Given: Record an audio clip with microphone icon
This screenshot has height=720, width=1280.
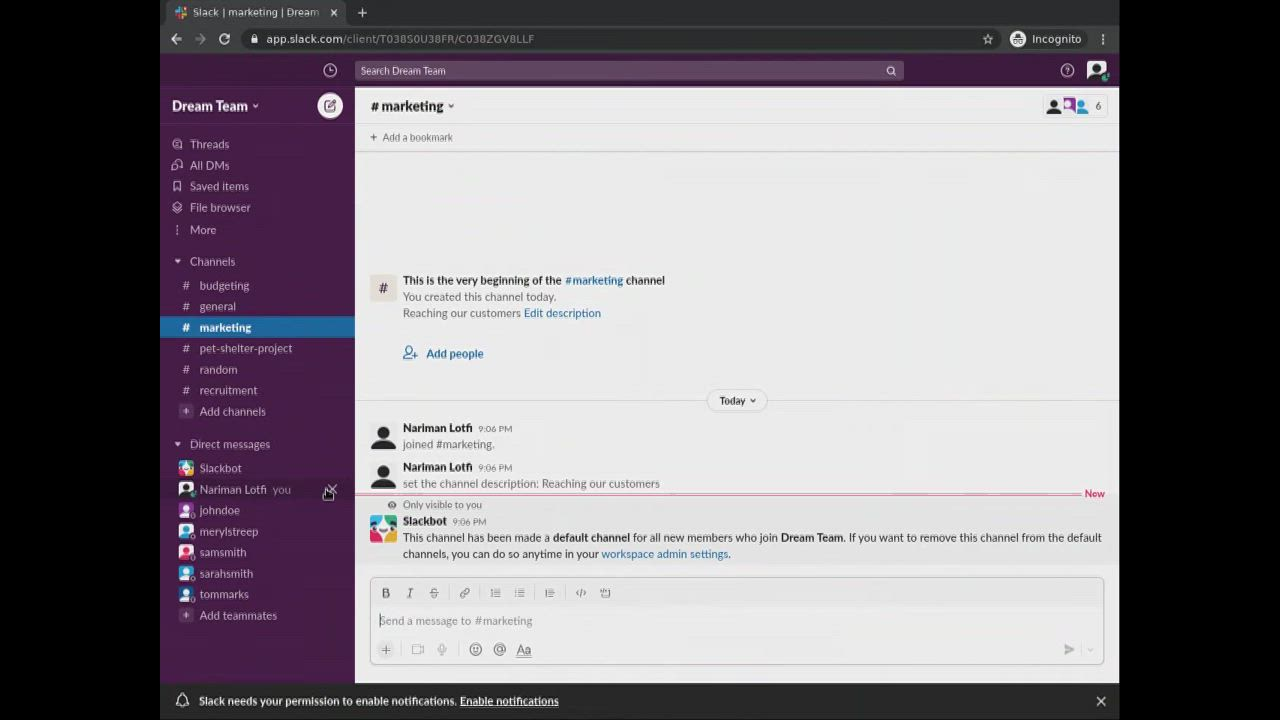Looking at the screenshot, I should 442,650.
